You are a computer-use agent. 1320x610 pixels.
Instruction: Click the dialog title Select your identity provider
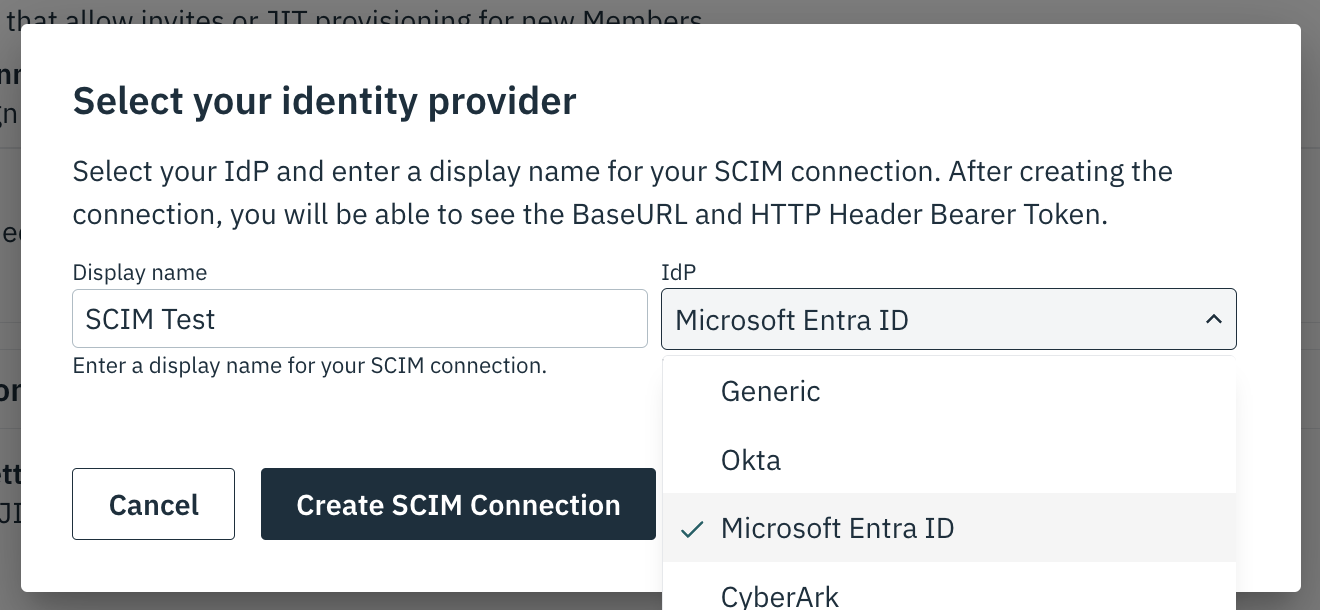(324, 100)
